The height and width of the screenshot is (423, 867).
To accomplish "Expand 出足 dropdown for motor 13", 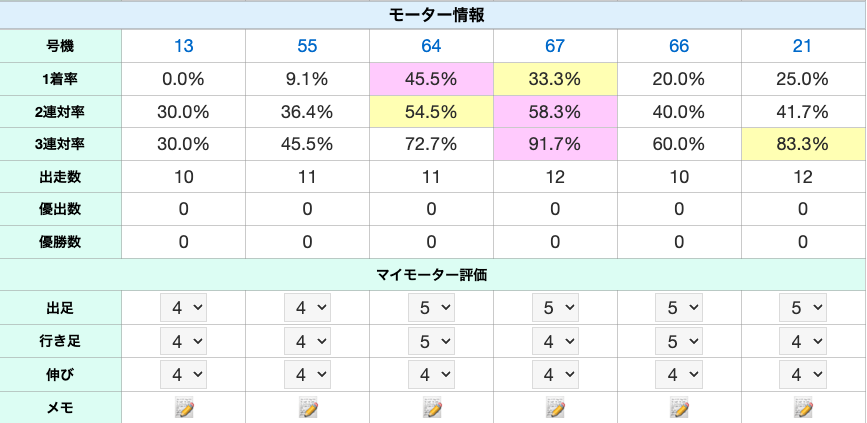I will (x=184, y=308).
